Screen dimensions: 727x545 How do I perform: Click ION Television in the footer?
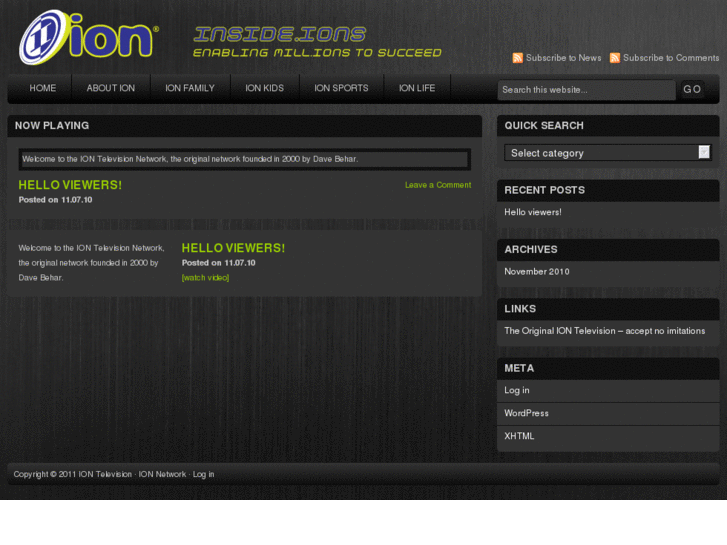(105, 474)
